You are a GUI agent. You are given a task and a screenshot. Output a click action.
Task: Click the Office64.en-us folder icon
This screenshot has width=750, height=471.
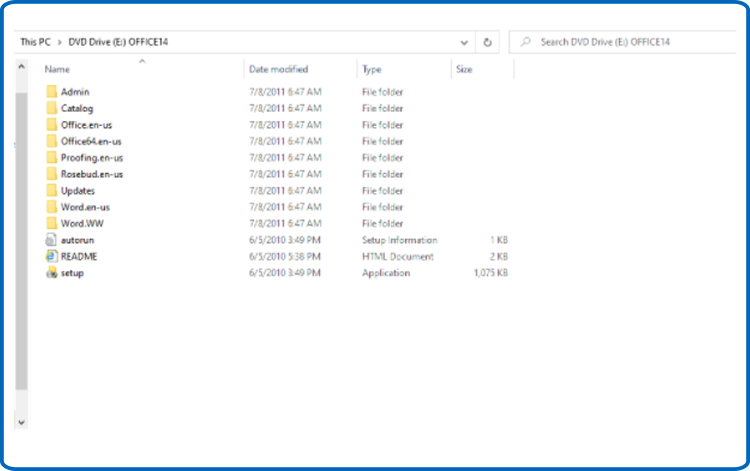point(52,141)
